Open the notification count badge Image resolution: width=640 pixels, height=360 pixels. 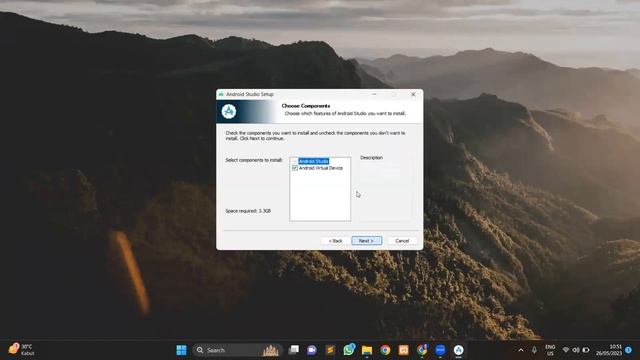tap(628, 350)
